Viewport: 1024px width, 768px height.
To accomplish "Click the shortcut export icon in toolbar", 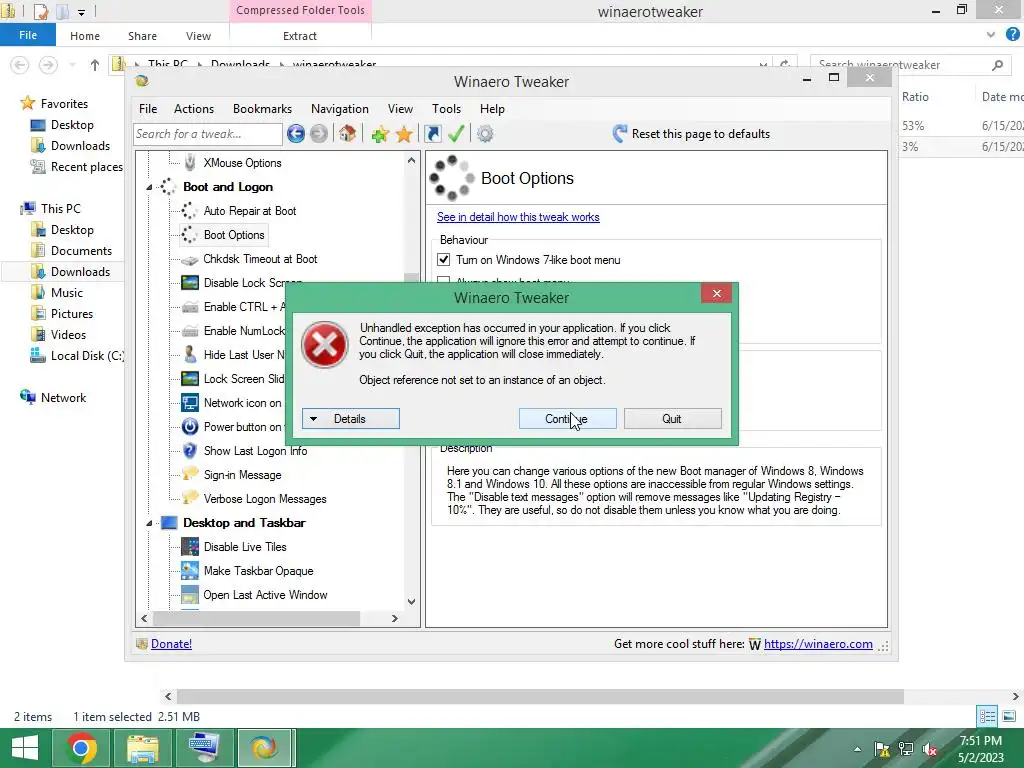I will (x=432, y=134).
